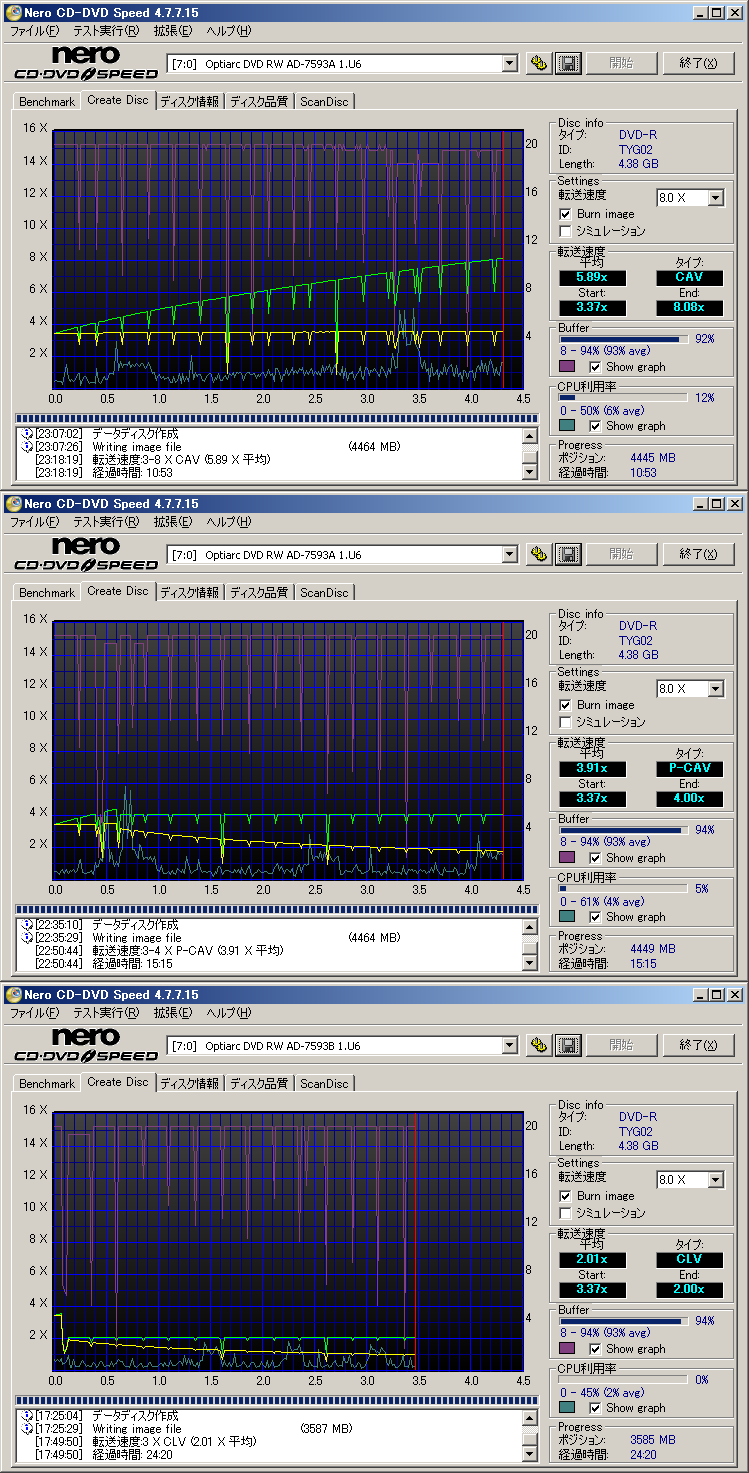The width and height of the screenshot is (749, 1473).
Task: Expand the AD-7593A drive dropdown in the P-CAV window
Action: click(509, 554)
